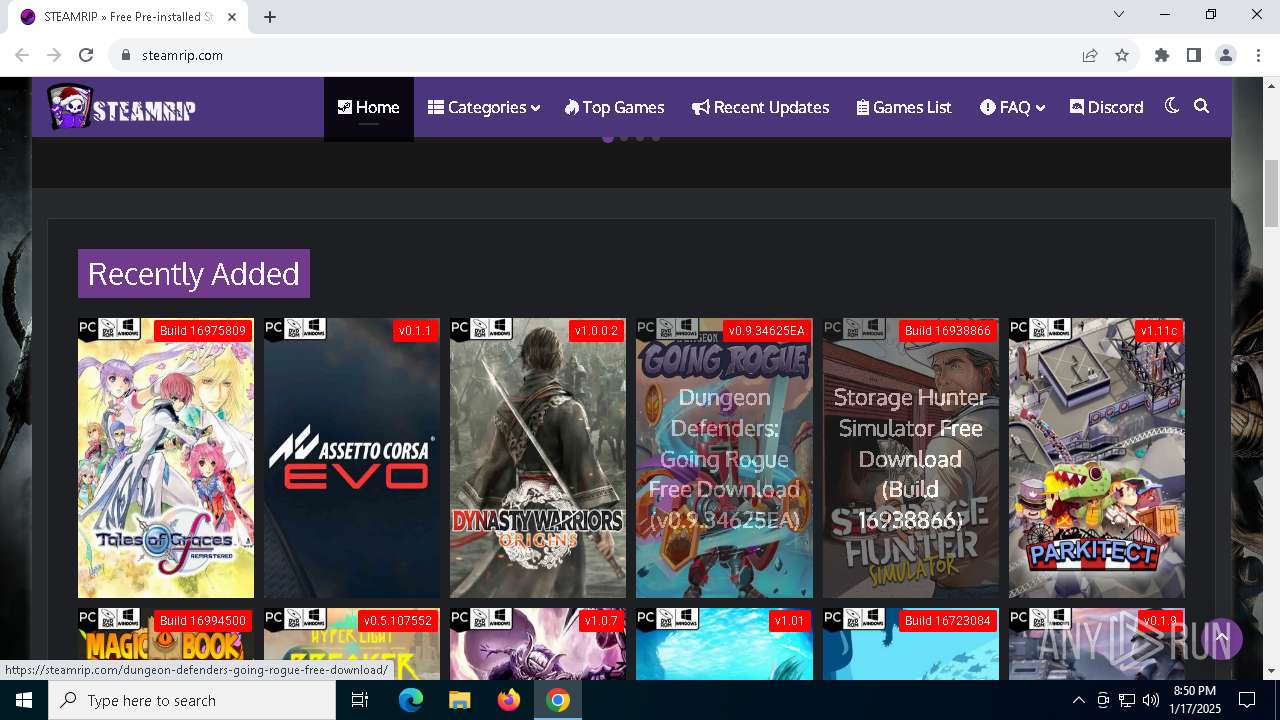Show hidden system tray icons
The image size is (1280, 720).
pyautogui.click(x=1078, y=700)
